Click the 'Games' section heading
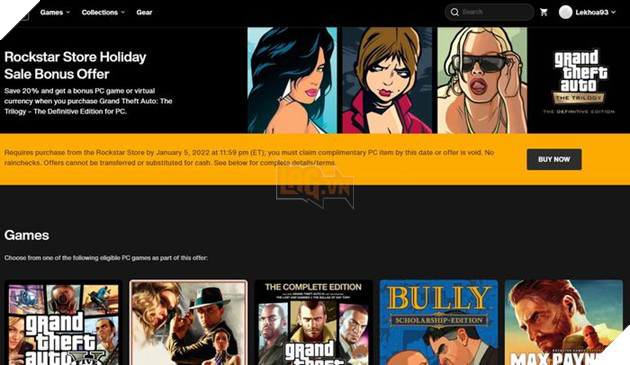This screenshot has height=365, width=630. tap(27, 235)
